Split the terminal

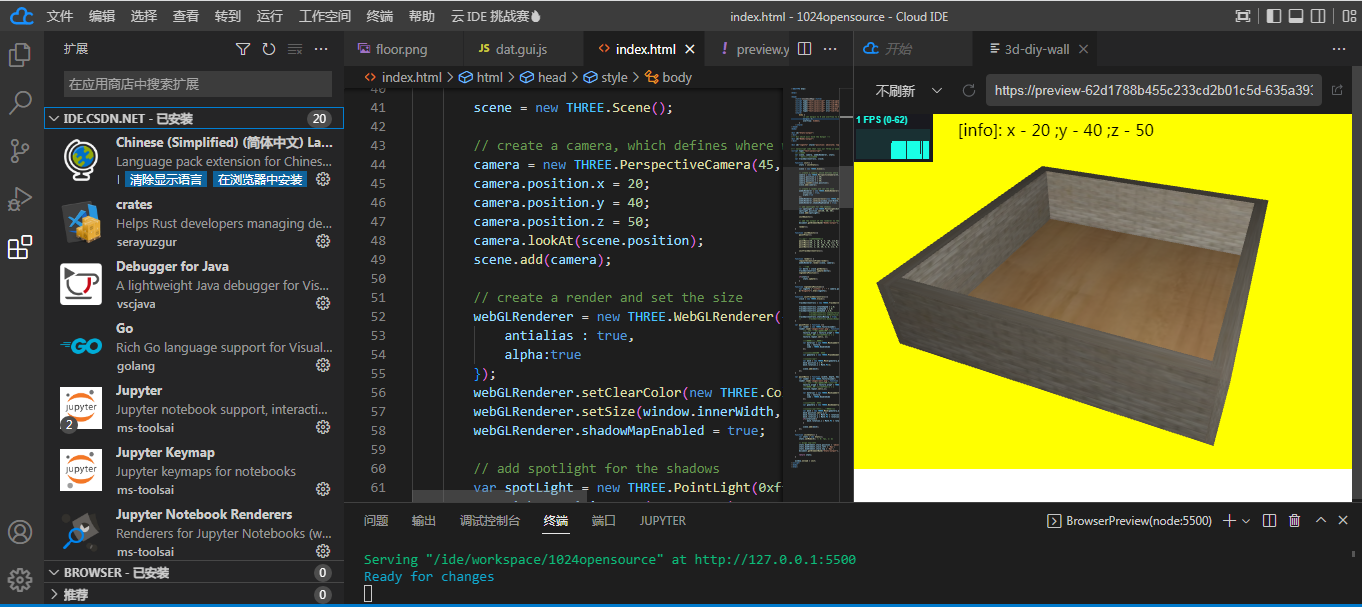1269,520
